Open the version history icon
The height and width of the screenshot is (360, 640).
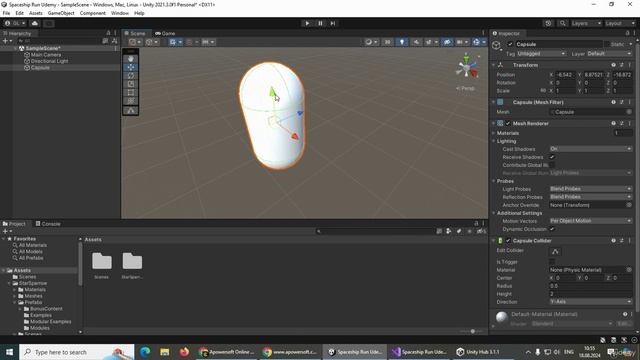tap(548, 23)
